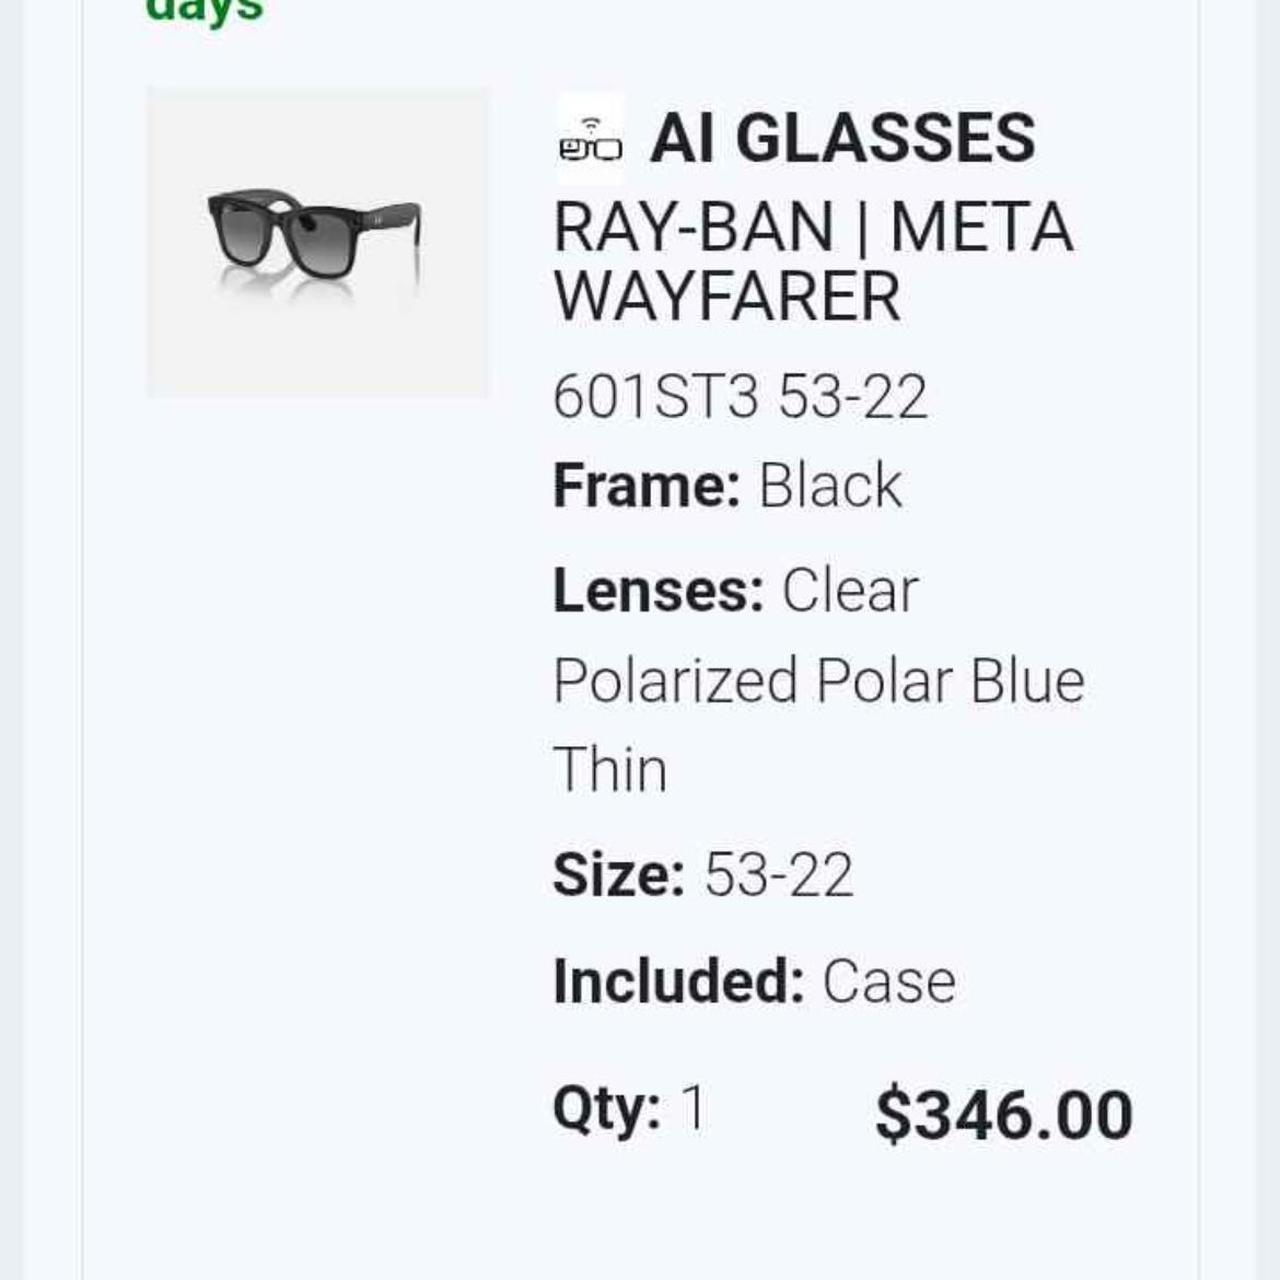The image size is (1280, 1280).
Task: Click the Thin lens text
Action: (x=610, y=770)
